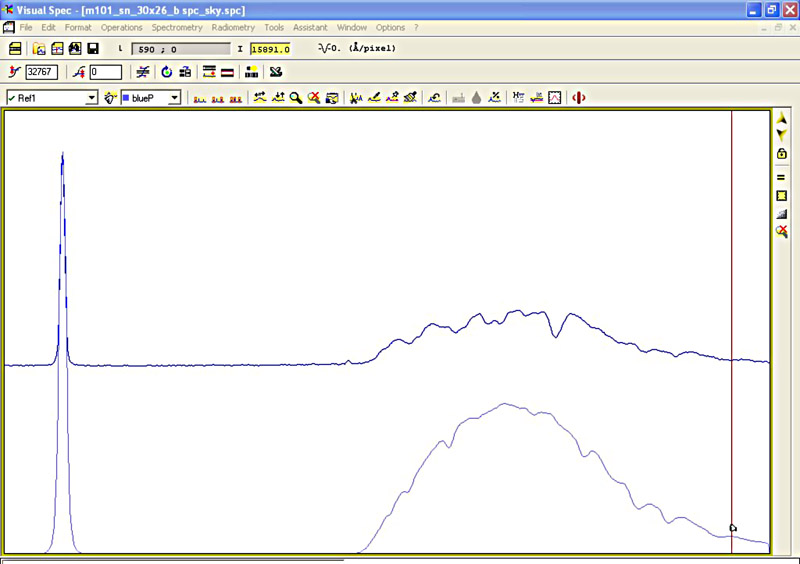Viewport: 800px width, 564px height.
Task: Click the red double-arrow icon in toolbar
Action: point(578,98)
